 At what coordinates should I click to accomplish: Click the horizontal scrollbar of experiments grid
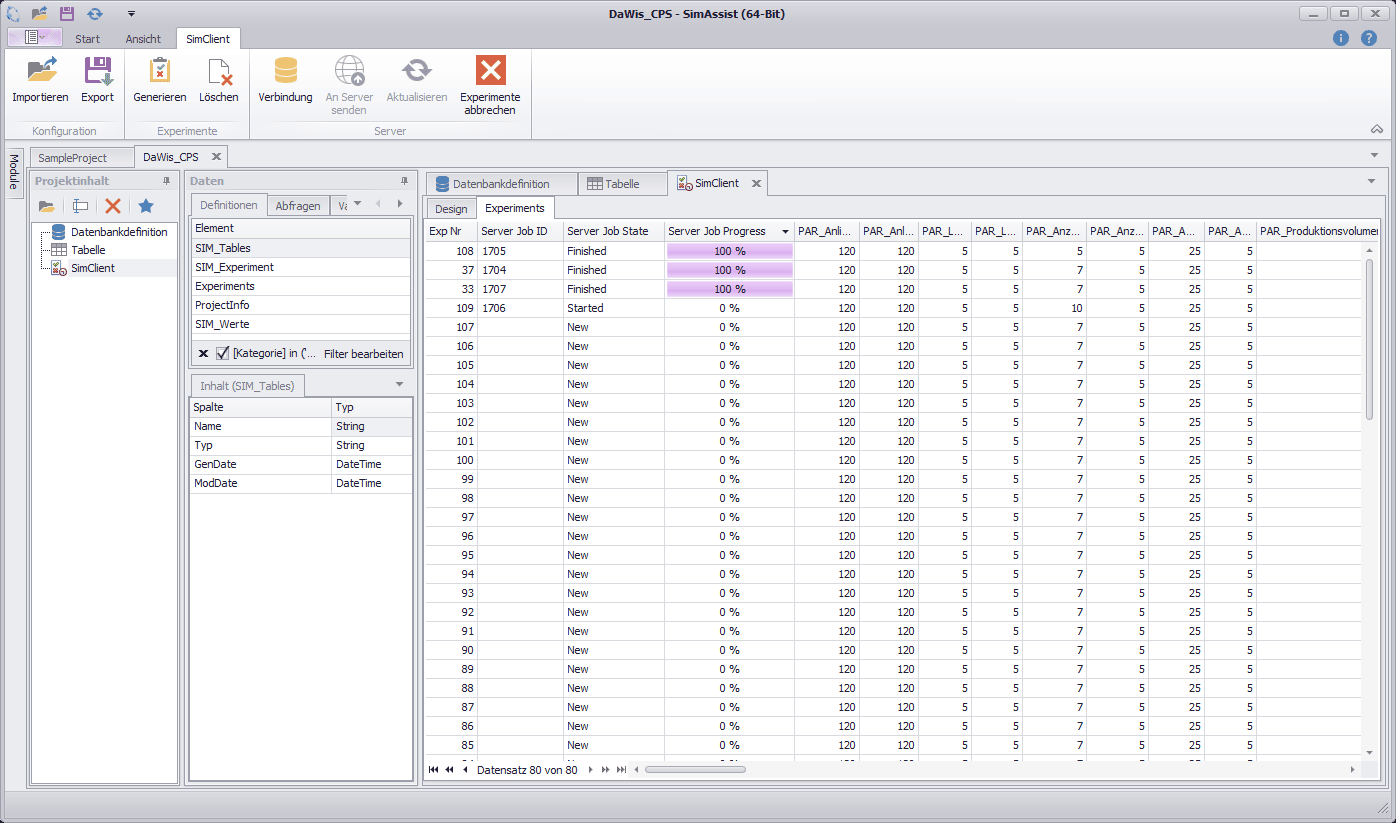695,770
